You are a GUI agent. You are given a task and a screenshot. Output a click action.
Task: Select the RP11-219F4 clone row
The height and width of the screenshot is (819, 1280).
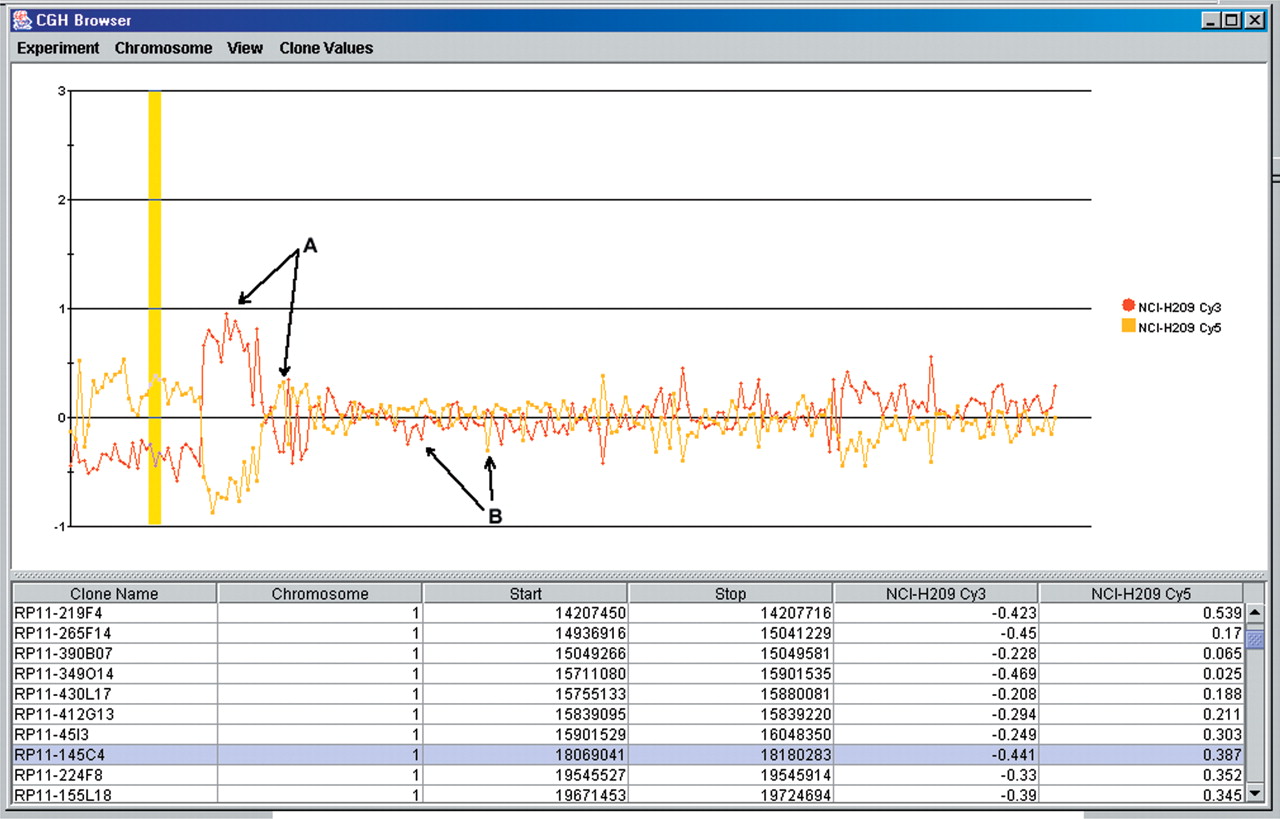(114, 613)
